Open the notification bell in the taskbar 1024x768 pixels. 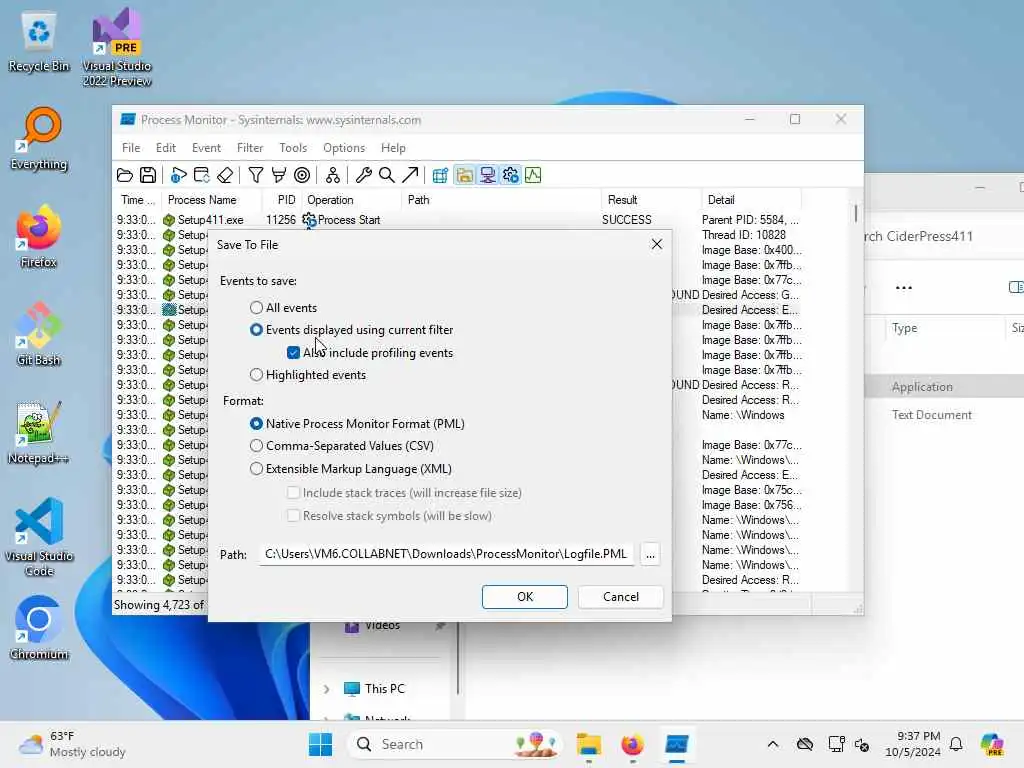pos(956,744)
